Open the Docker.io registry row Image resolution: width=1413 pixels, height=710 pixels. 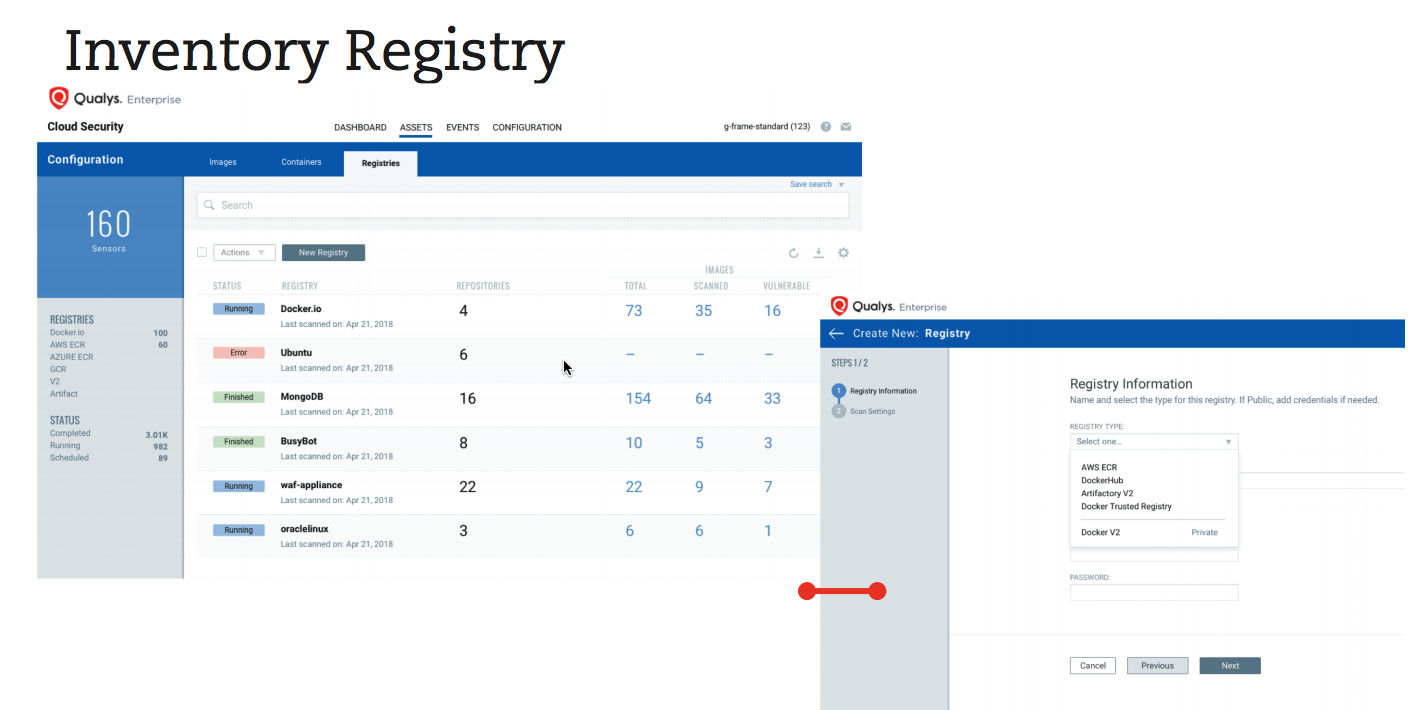point(508,316)
